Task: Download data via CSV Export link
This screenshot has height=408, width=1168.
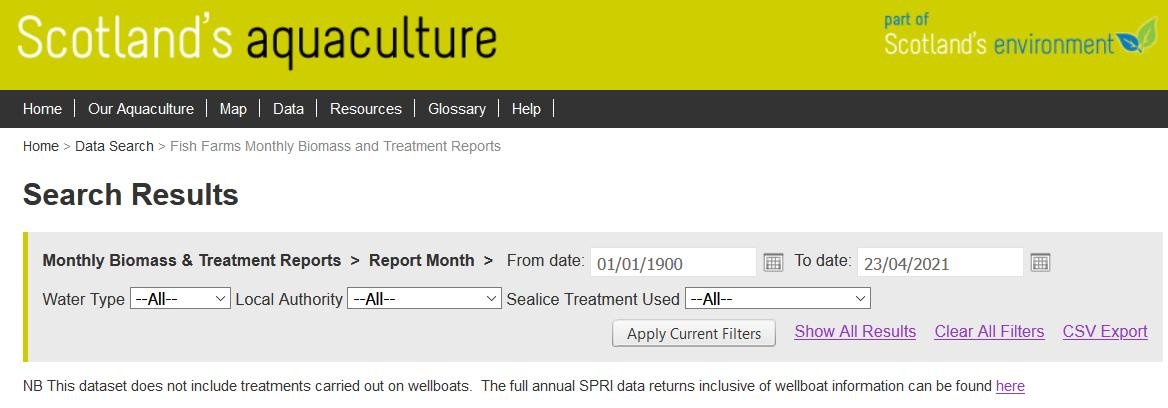Action: pyautogui.click(x=1105, y=332)
